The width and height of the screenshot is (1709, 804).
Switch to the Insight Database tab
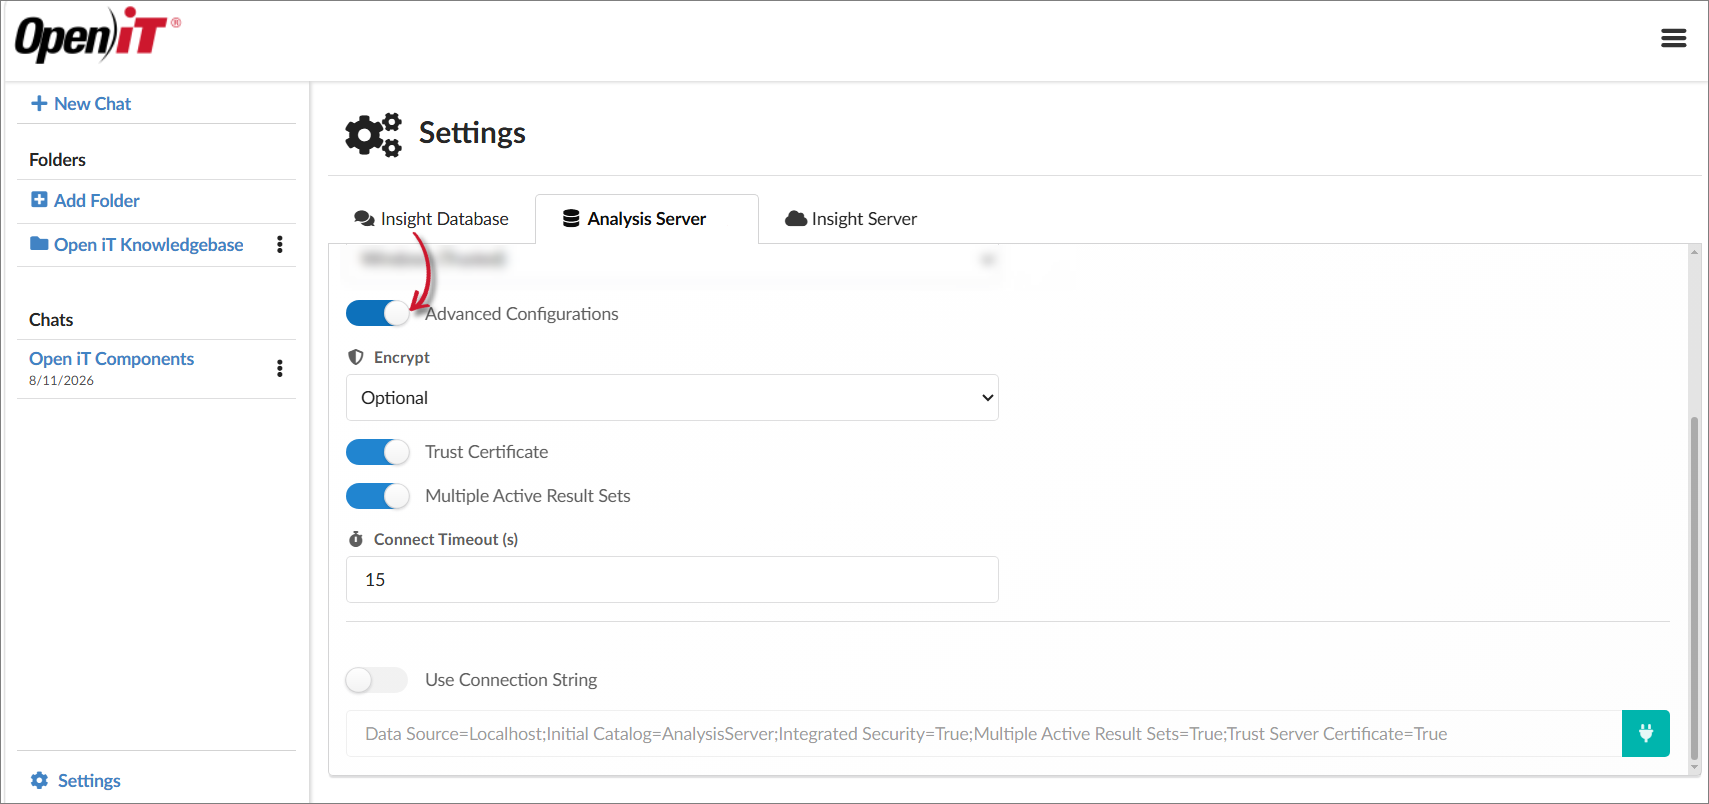(x=431, y=218)
